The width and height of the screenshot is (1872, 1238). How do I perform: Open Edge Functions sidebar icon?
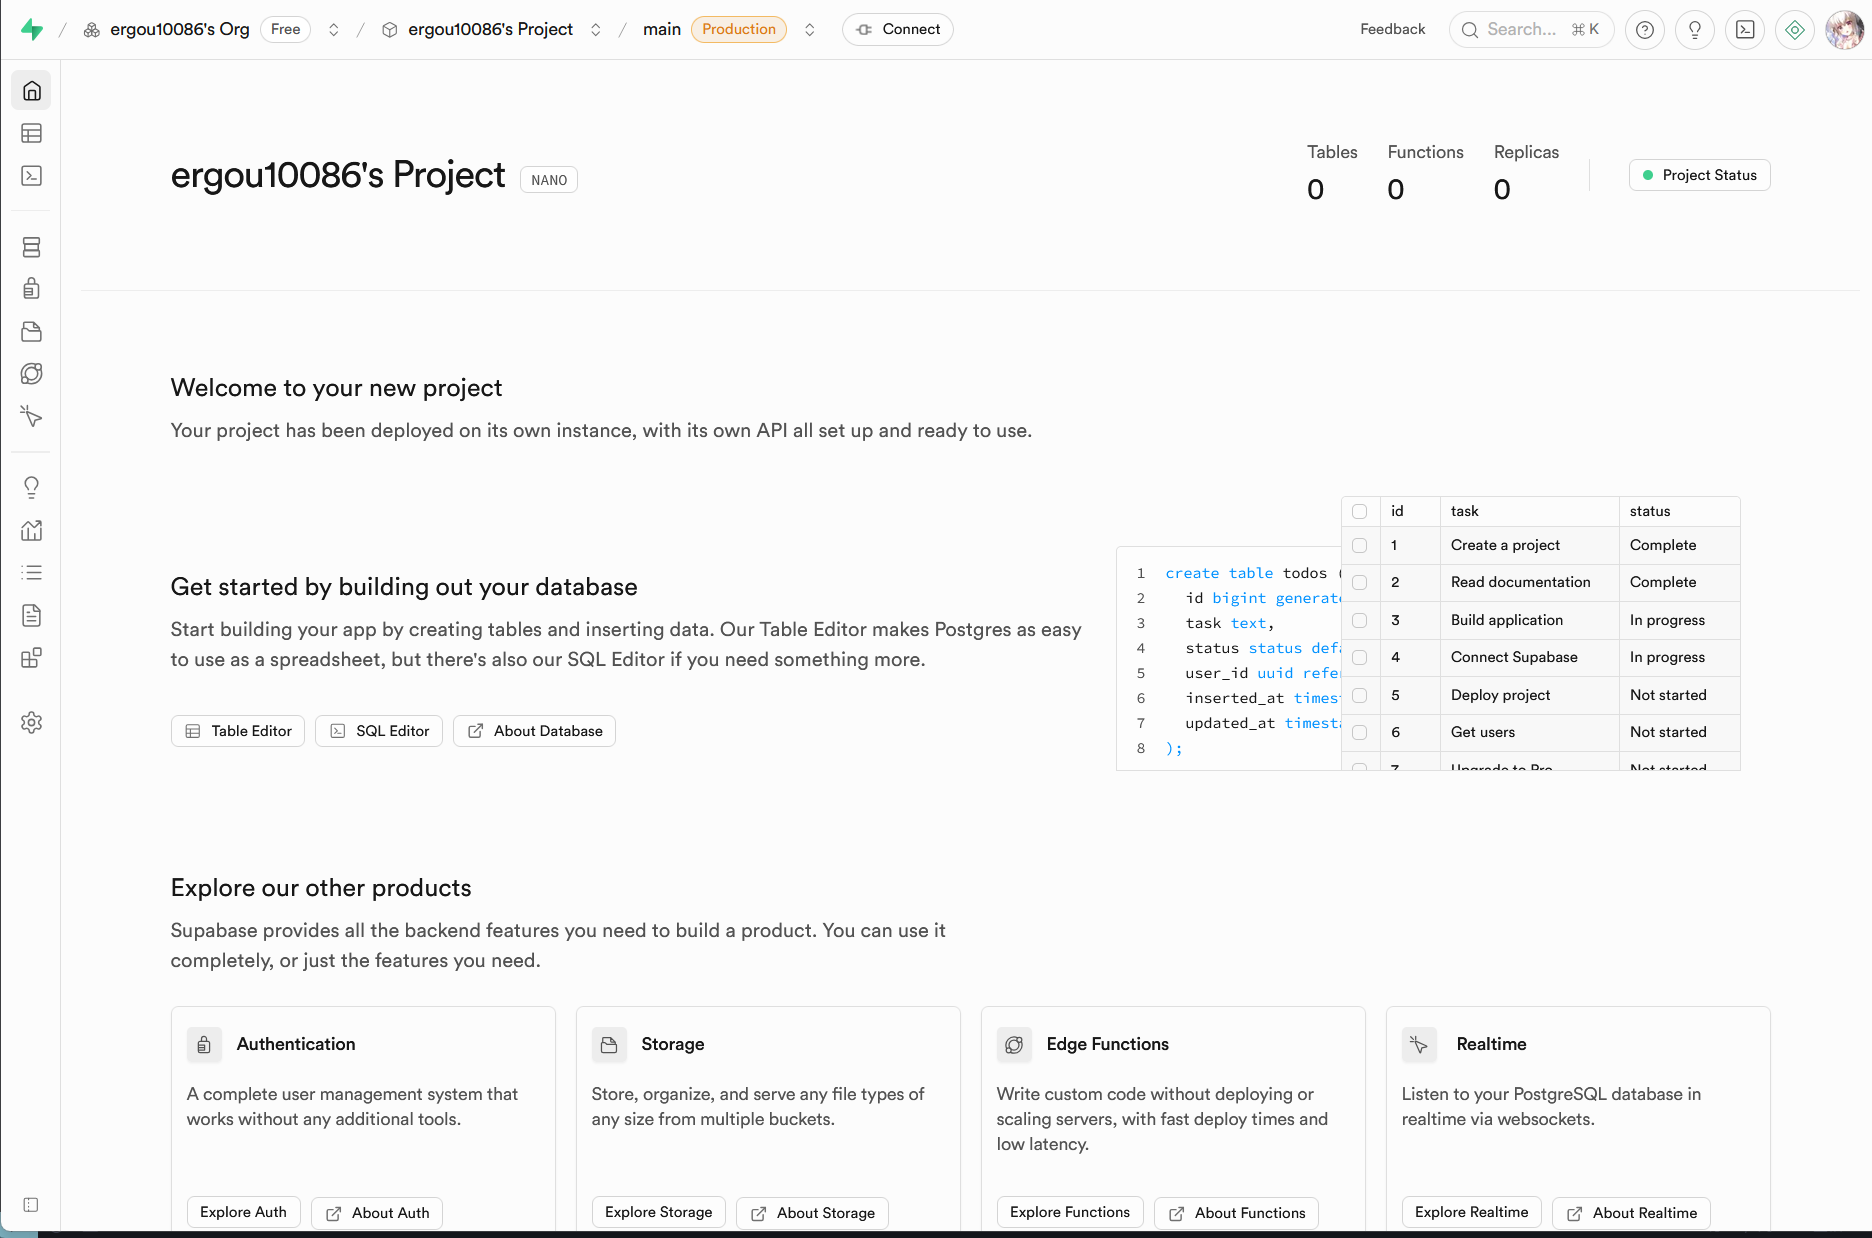pos(31,374)
